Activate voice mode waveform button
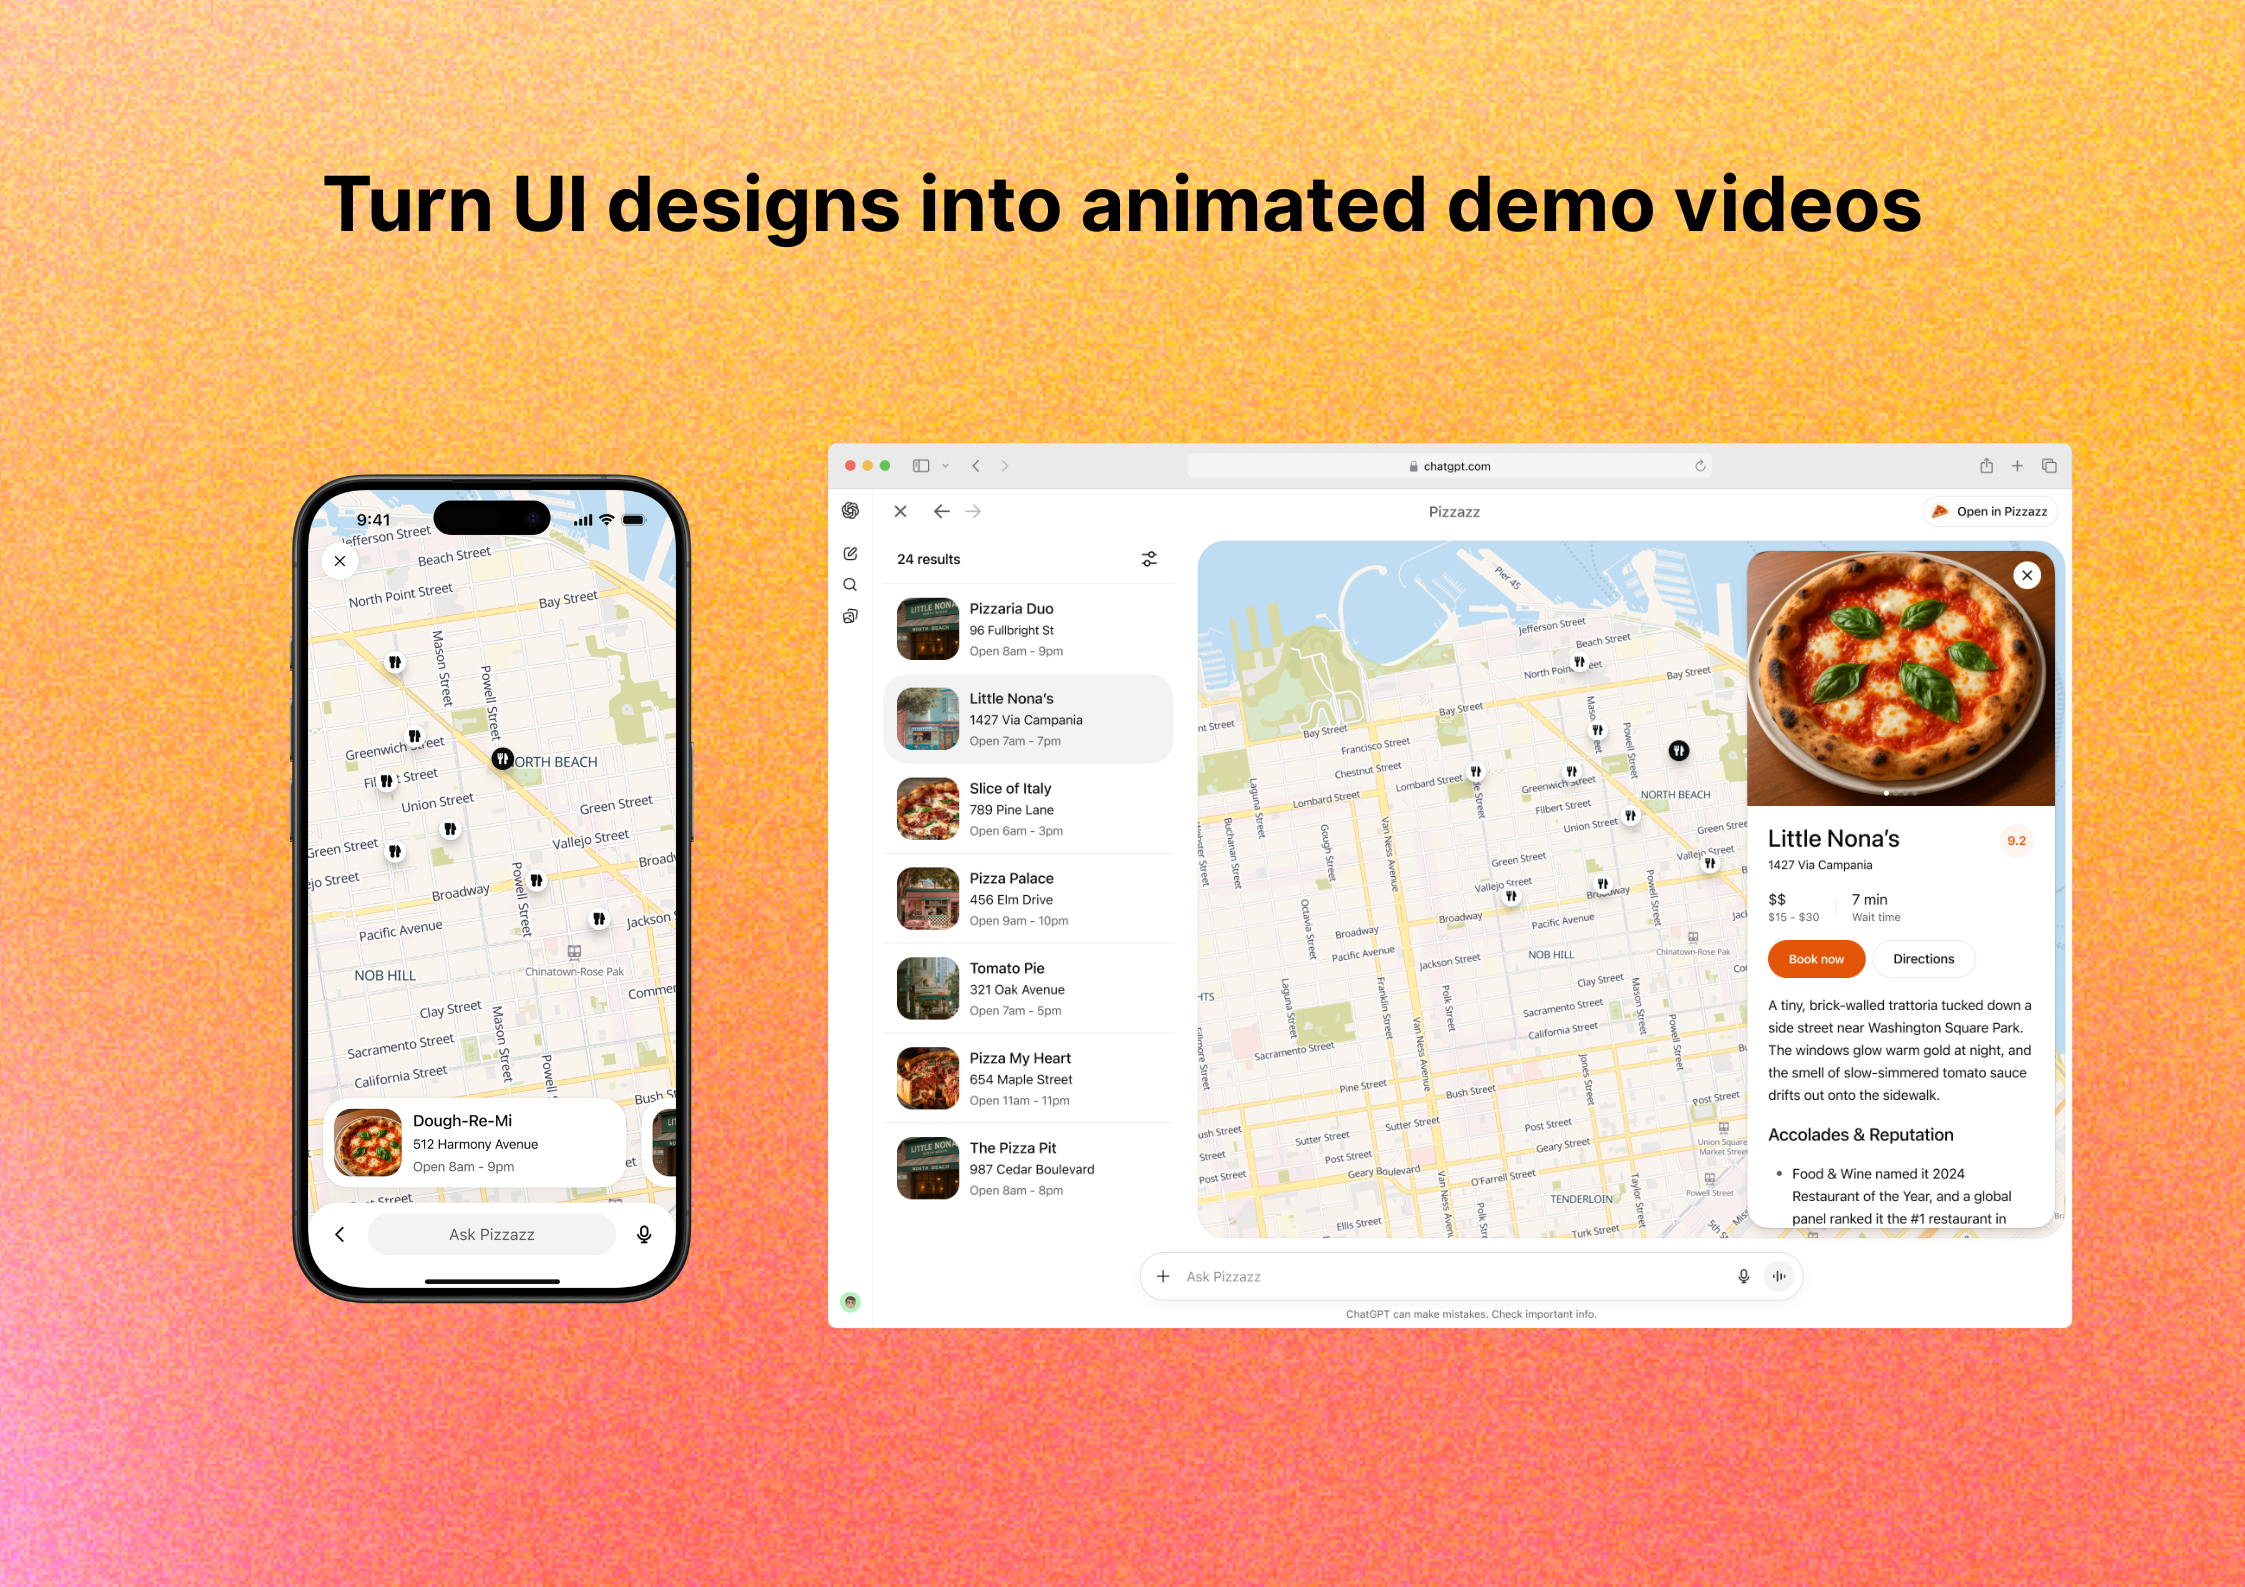 tap(1779, 1276)
